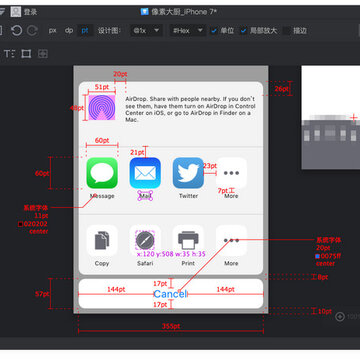Screen dimensions: 360x360
Task: Click the 355pt width measurement label
Action: click(x=171, y=326)
